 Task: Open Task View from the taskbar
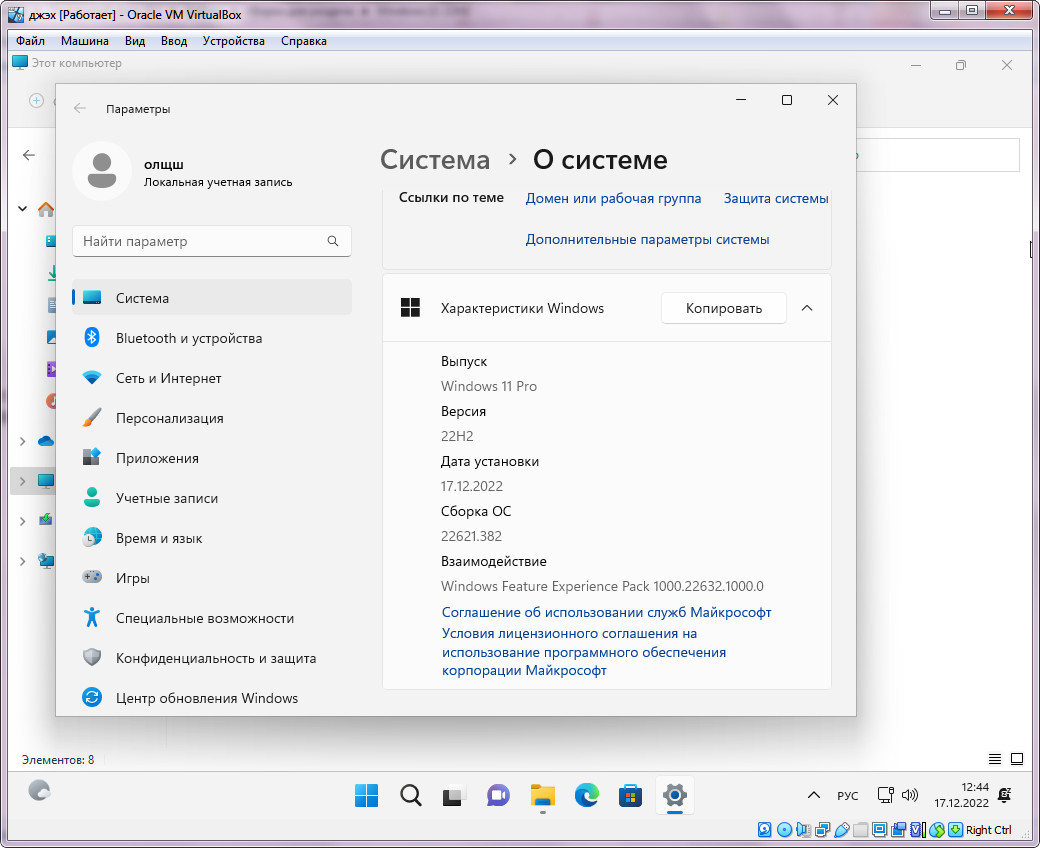pyautogui.click(x=454, y=795)
